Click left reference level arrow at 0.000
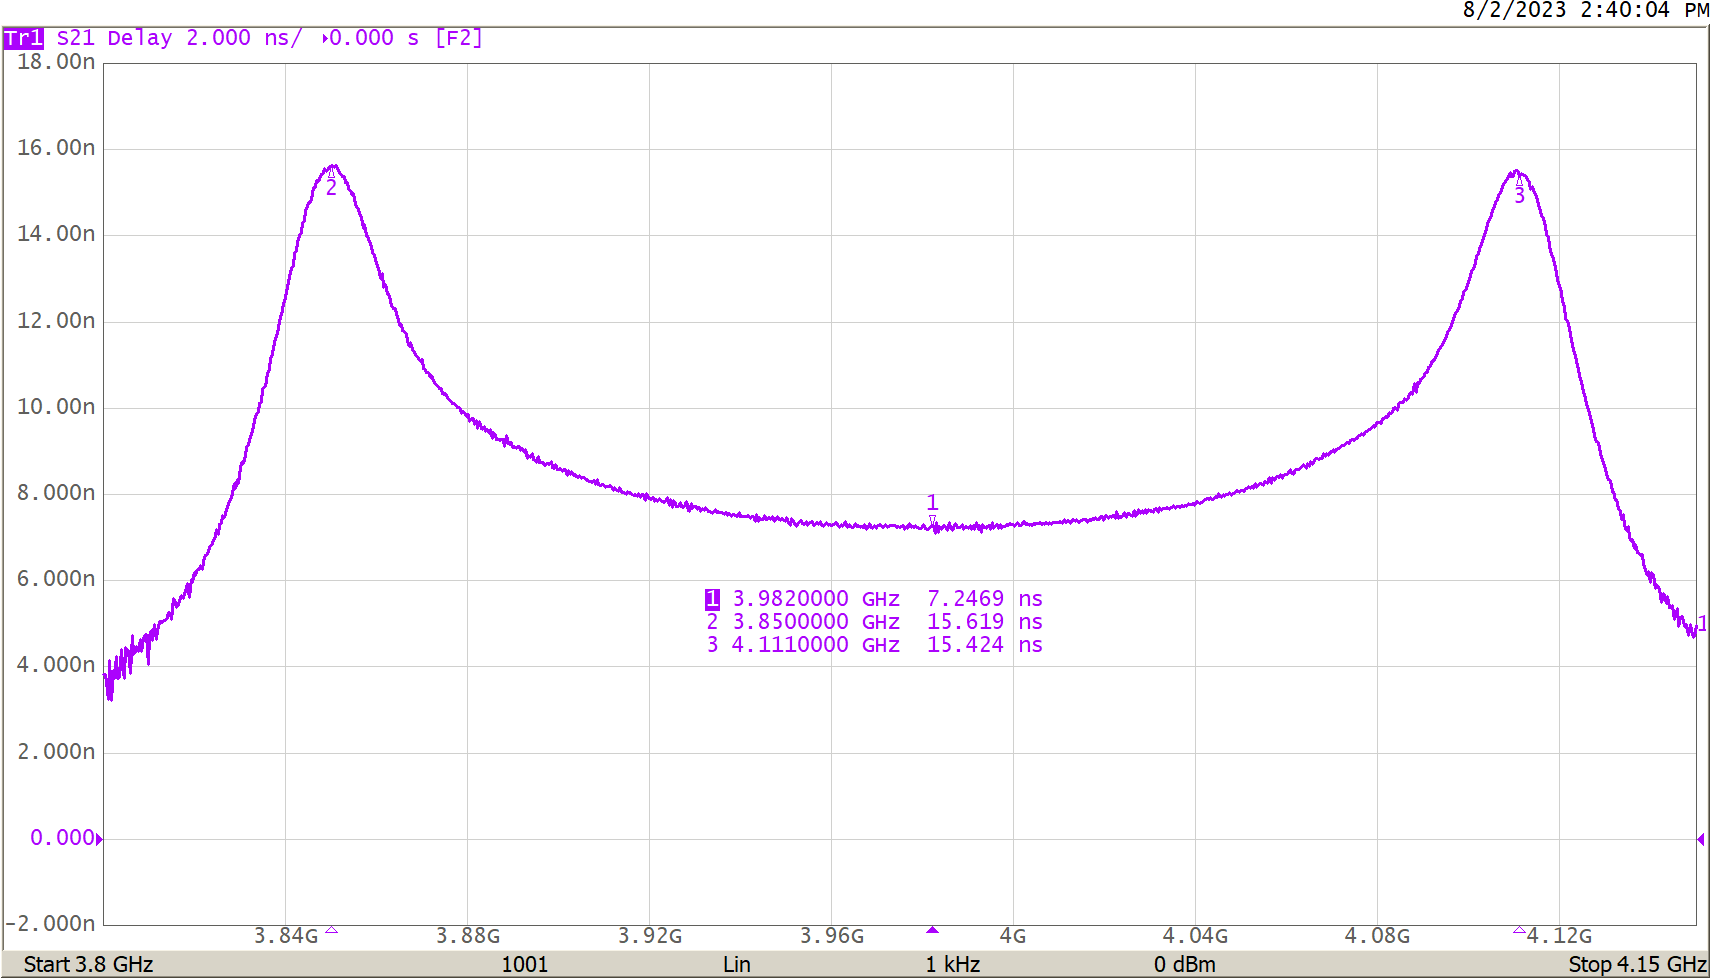 pyautogui.click(x=99, y=839)
